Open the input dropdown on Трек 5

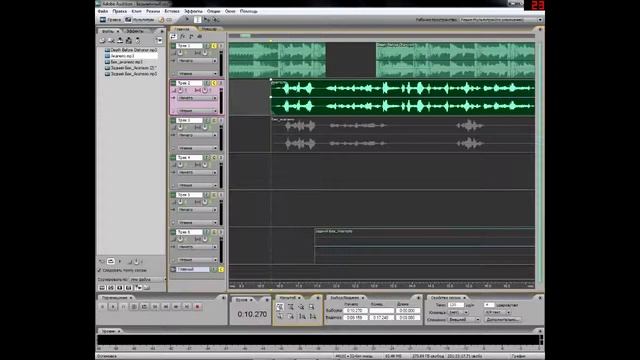197,210
